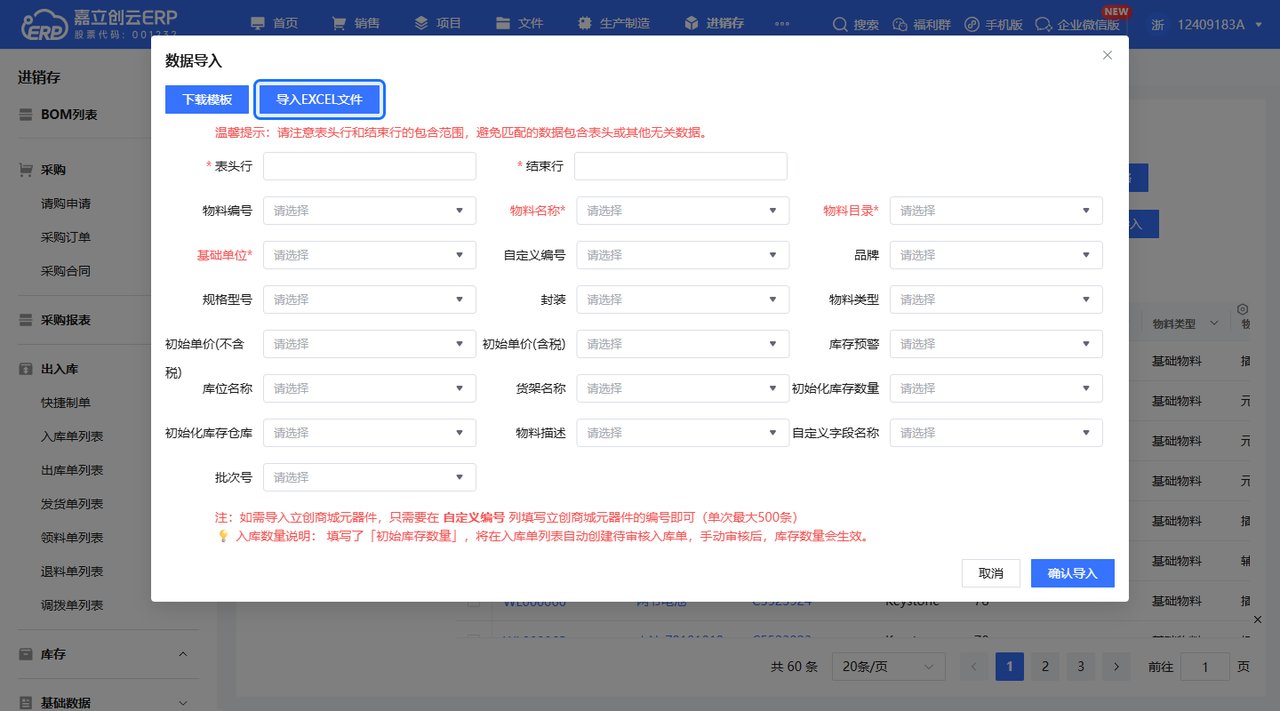
Task: Open the 规格型号 dropdown
Action: pyautogui.click(x=369, y=299)
